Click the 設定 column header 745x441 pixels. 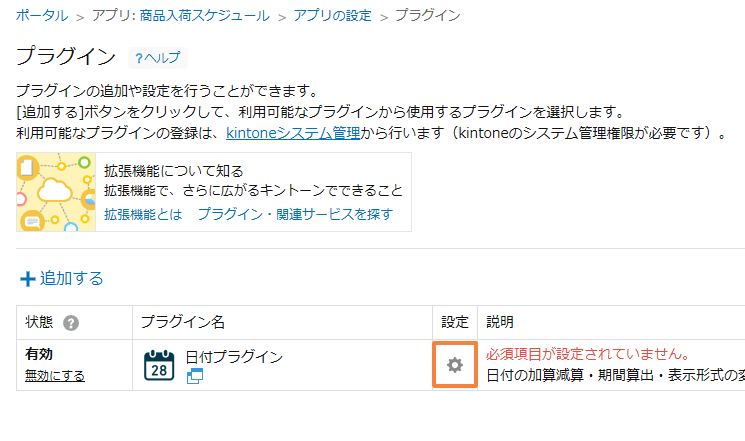(455, 322)
